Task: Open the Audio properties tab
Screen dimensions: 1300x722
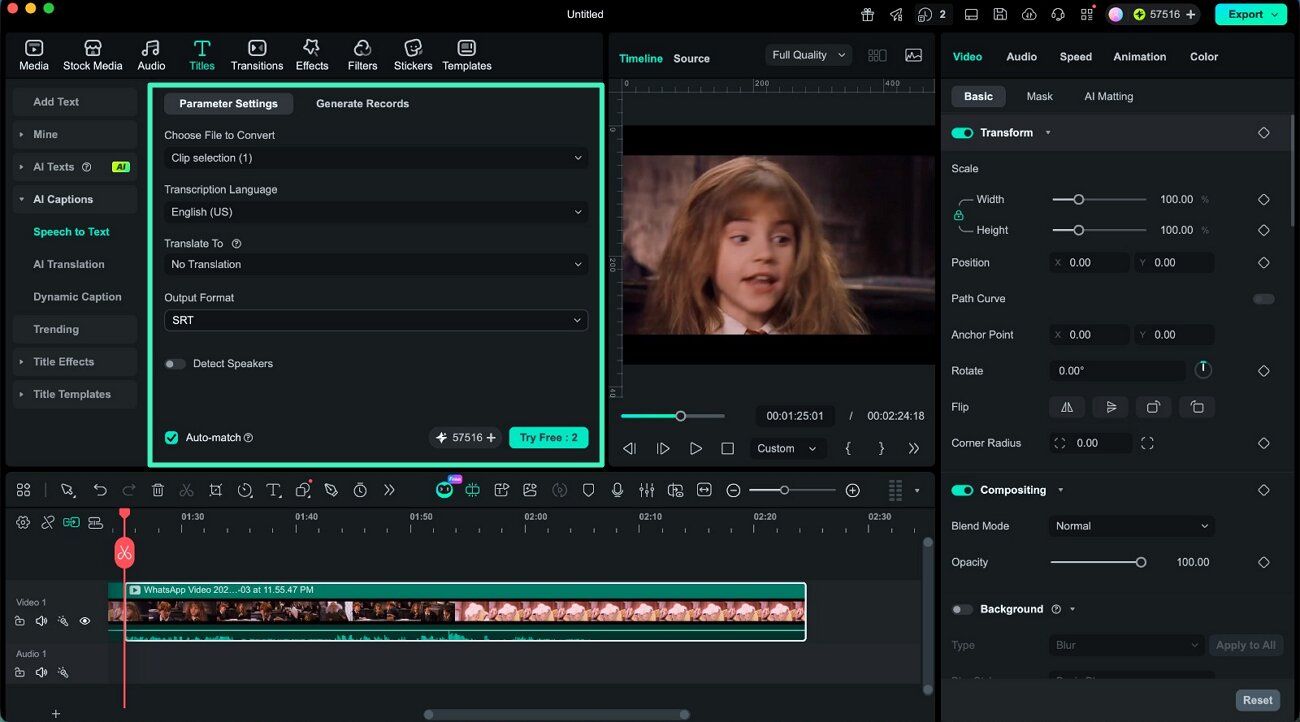Action: [1021, 57]
